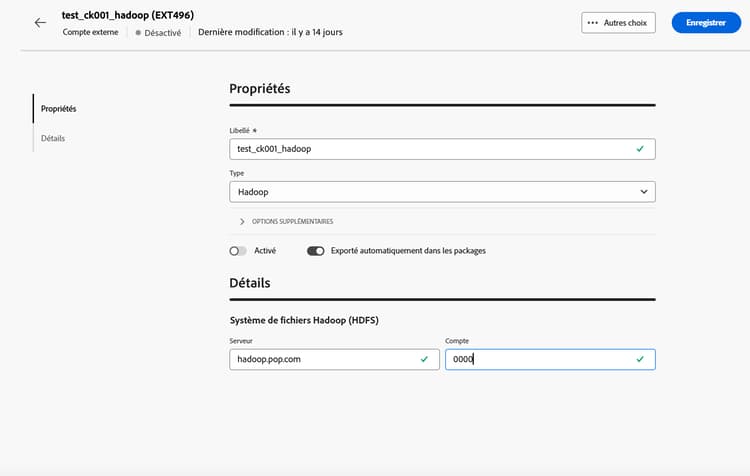The height and width of the screenshot is (476, 750).
Task: Click the Compte externe label in header
Action: [90, 33]
